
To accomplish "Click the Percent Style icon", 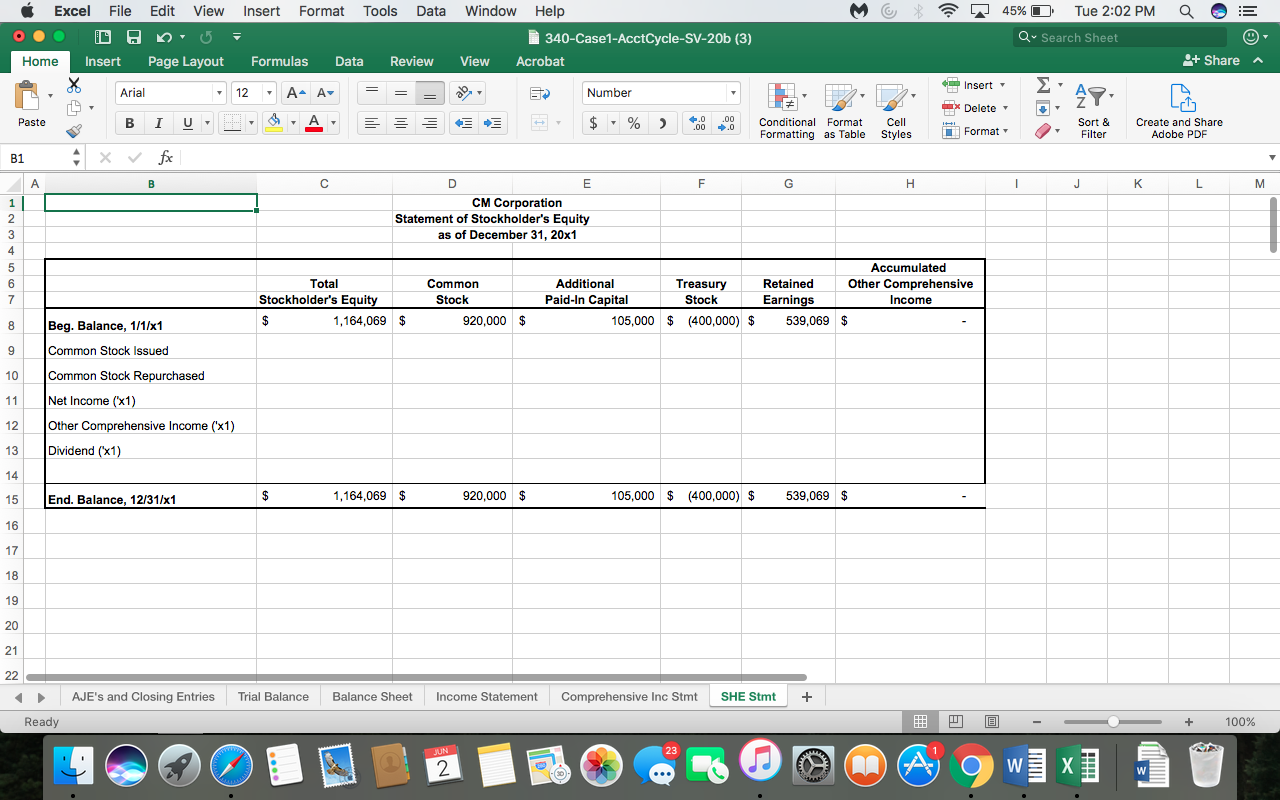I will pos(636,122).
